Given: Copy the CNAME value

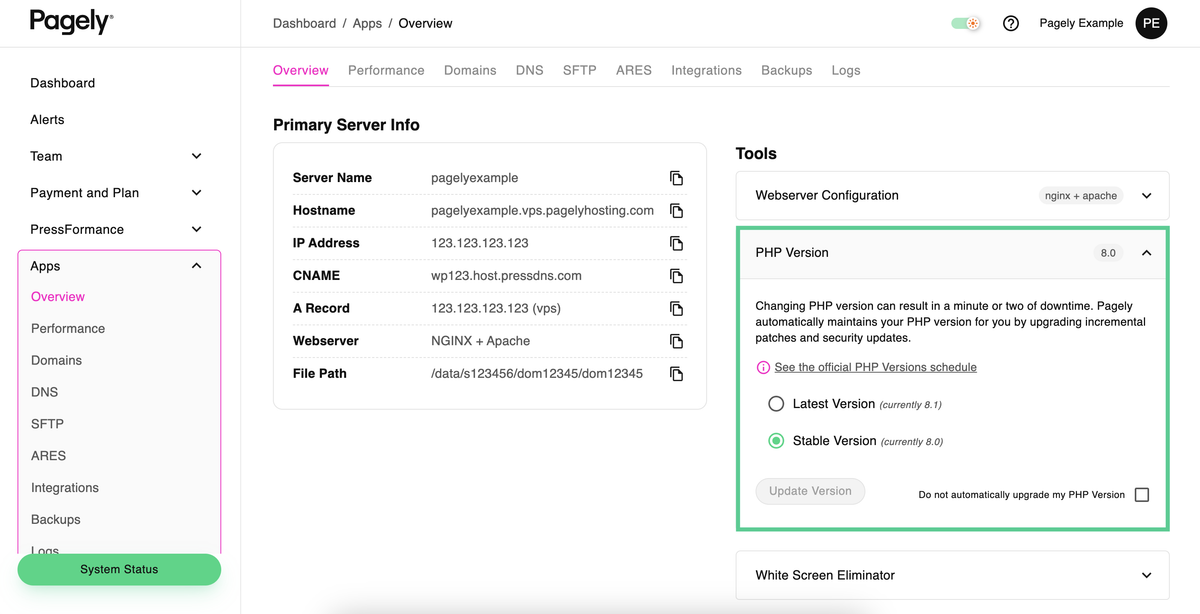Looking at the screenshot, I should [677, 276].
